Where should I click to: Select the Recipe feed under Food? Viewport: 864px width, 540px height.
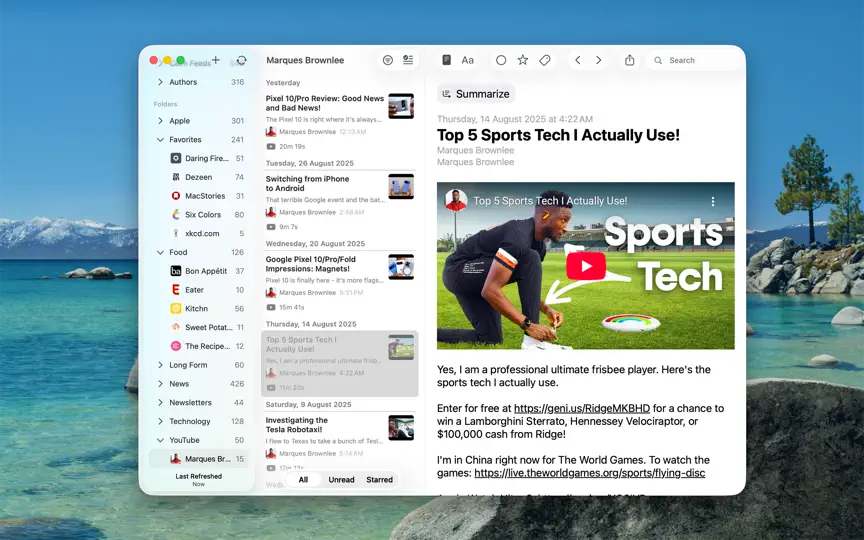pos(199,345)
